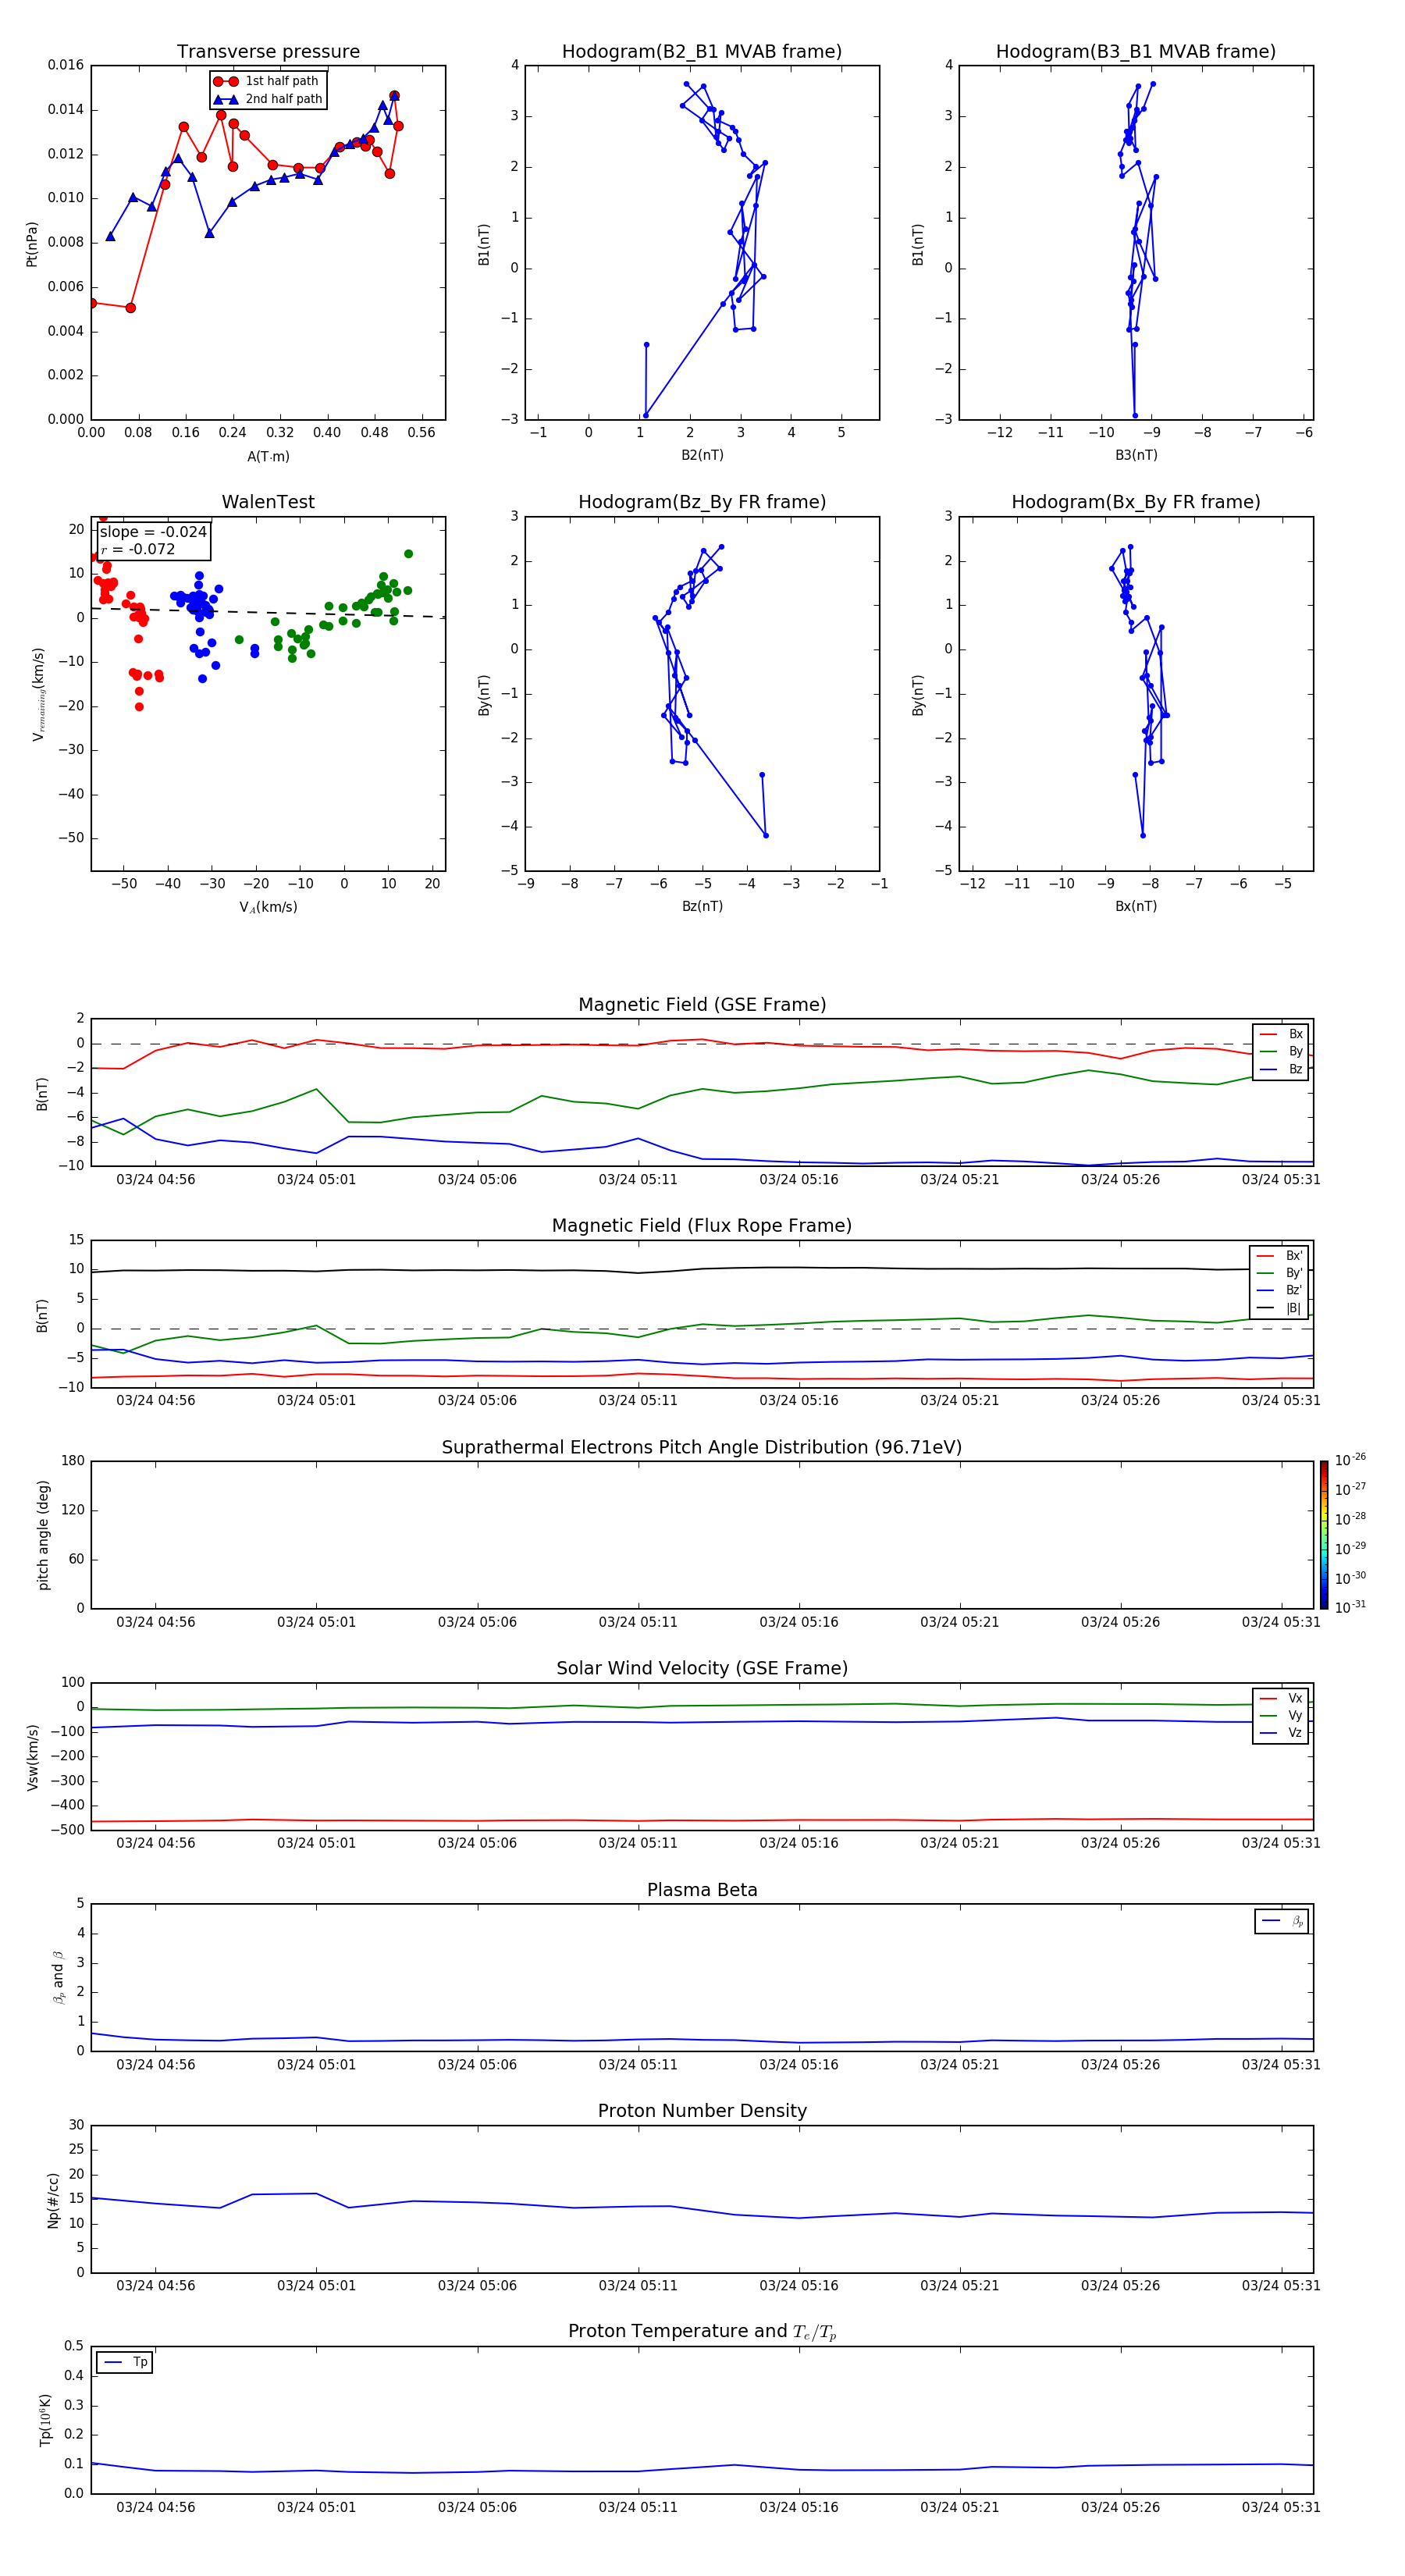This screenshot has width=1405, height=2576.
Task: Click '03/24 05:31' tick under Proton Temperature panel
Action: pos(1281,2507)
